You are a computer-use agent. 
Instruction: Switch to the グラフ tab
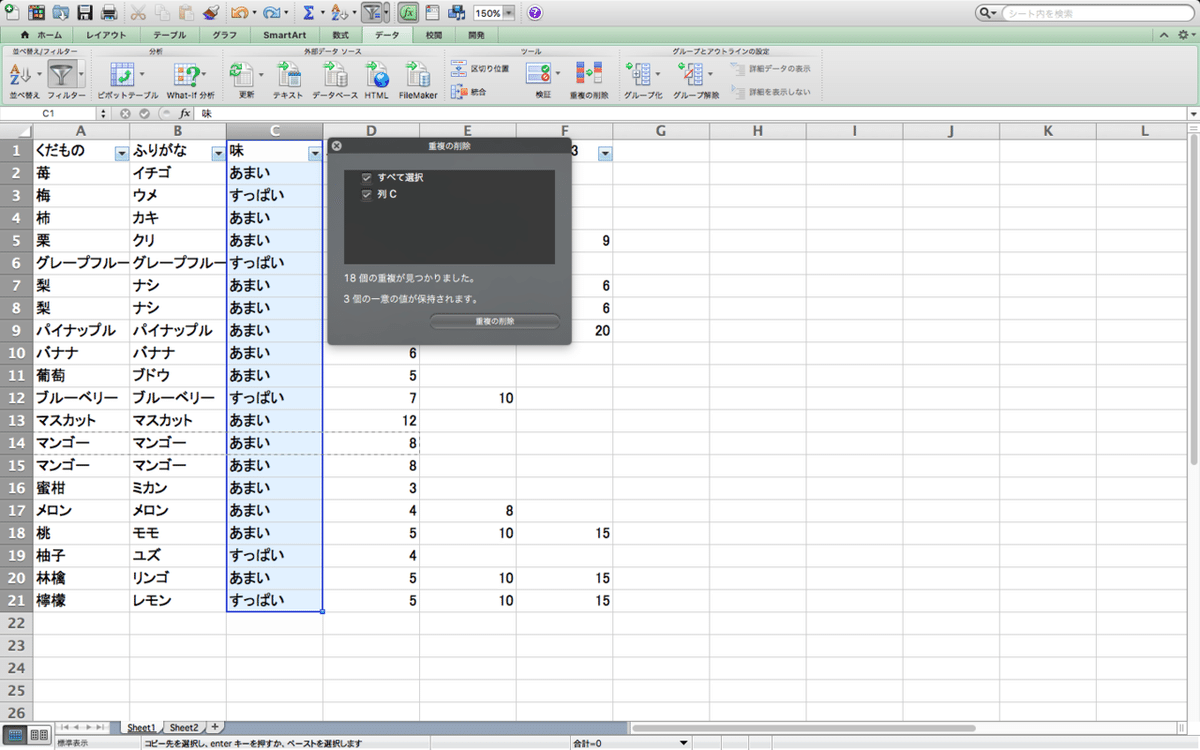click(224, 35)
